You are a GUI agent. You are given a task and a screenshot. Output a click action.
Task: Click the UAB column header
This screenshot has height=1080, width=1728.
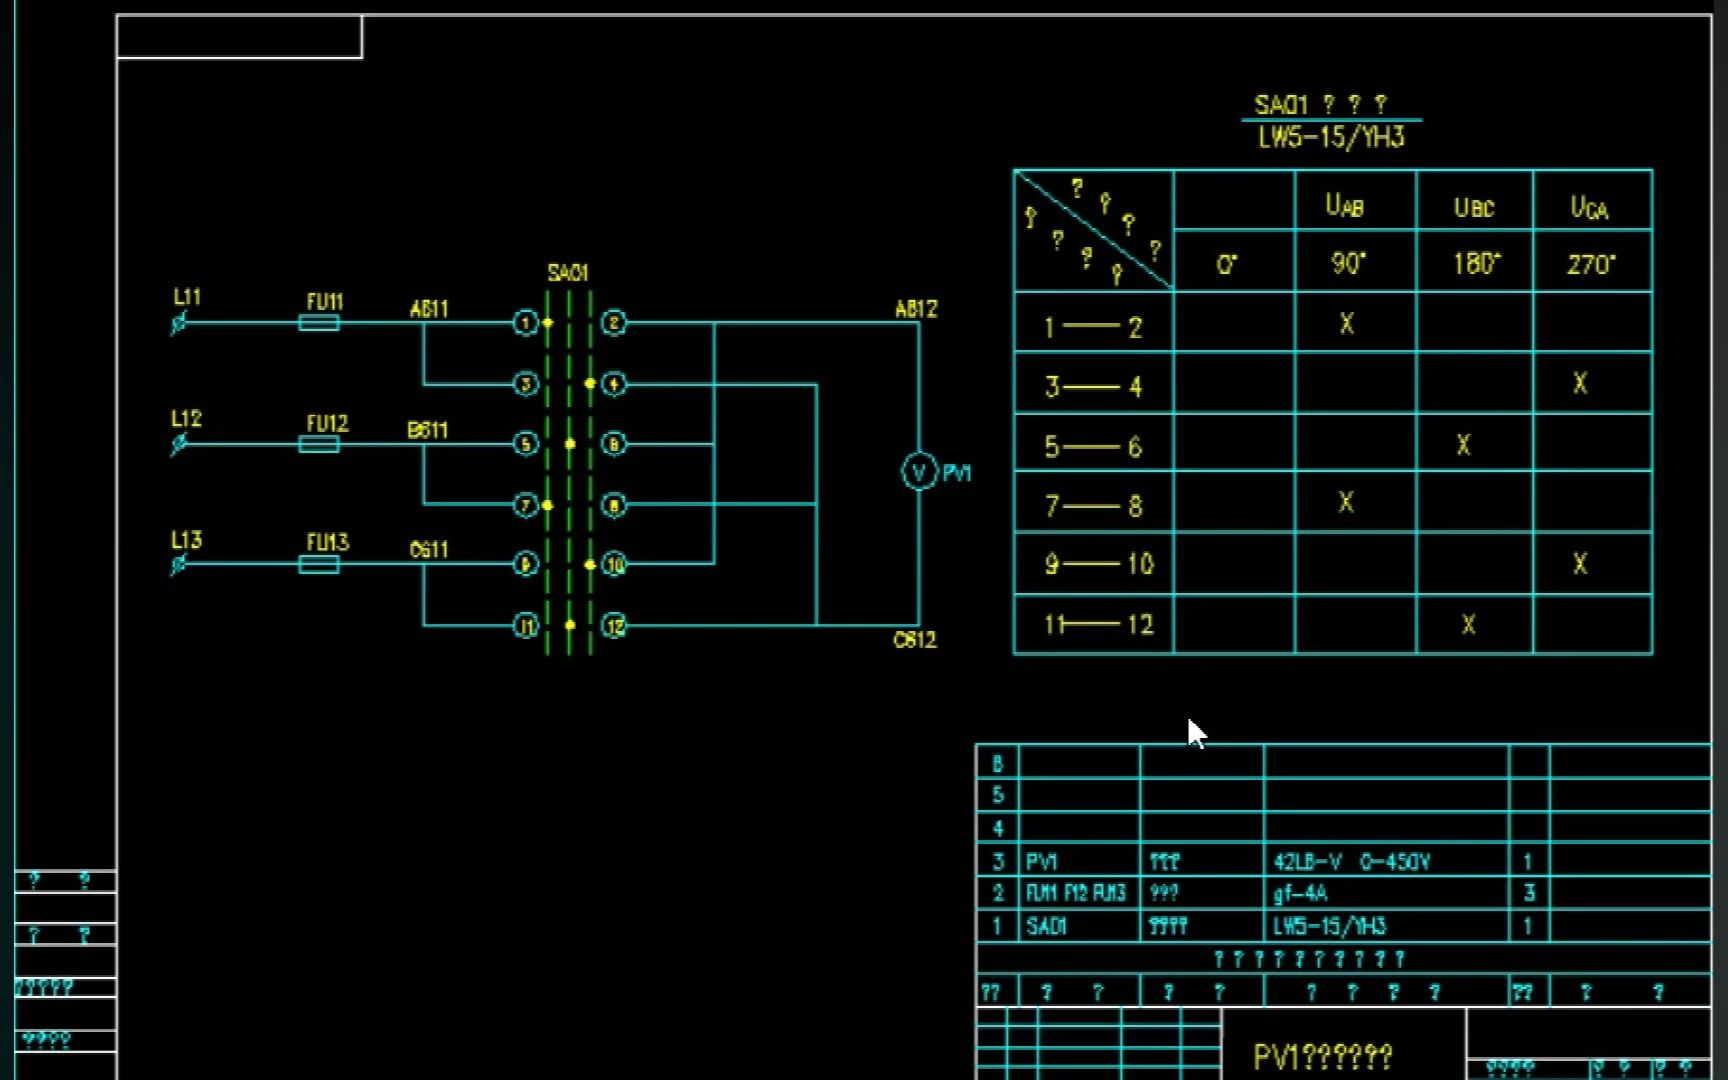(1345, 206)
